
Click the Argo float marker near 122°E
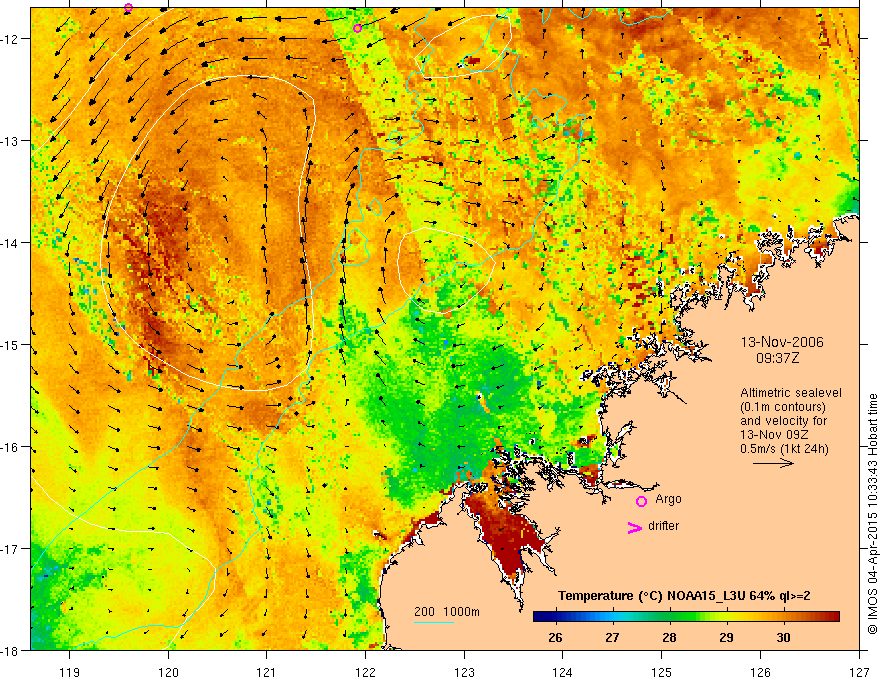coord(358,28)
